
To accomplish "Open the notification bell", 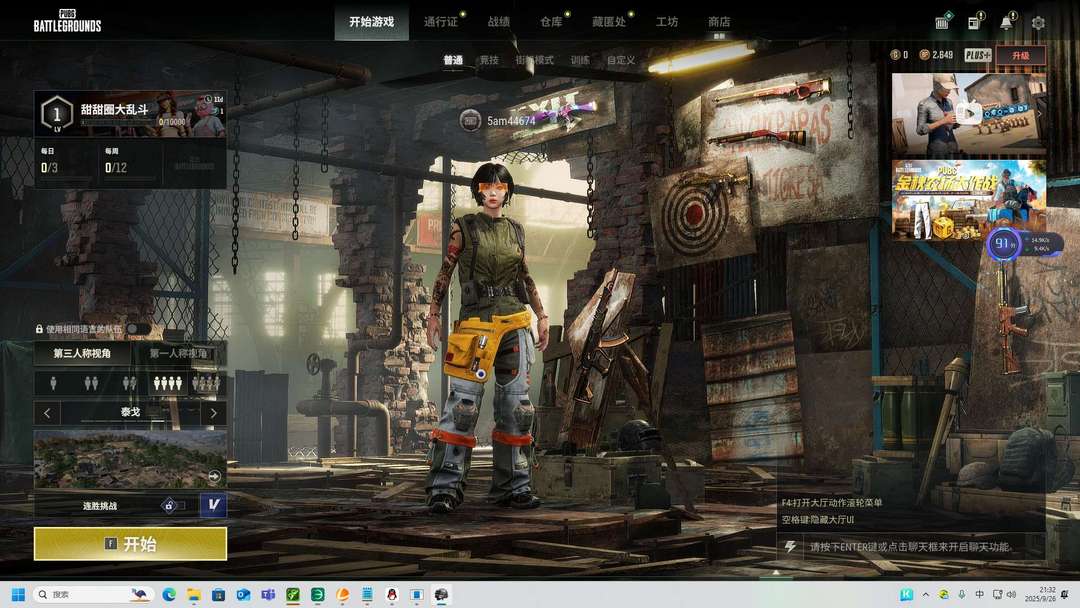I will [x=1006, y=22].
